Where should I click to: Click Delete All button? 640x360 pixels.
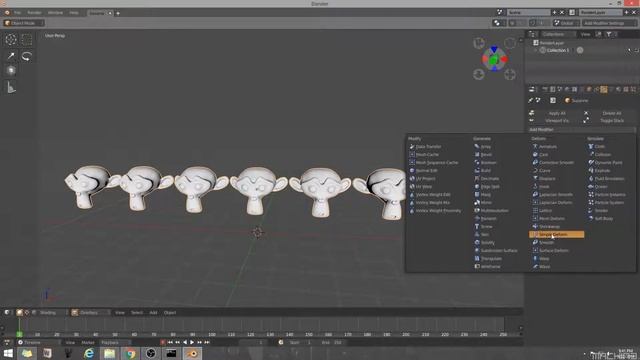pyautogui.click(x=611, y=113)
